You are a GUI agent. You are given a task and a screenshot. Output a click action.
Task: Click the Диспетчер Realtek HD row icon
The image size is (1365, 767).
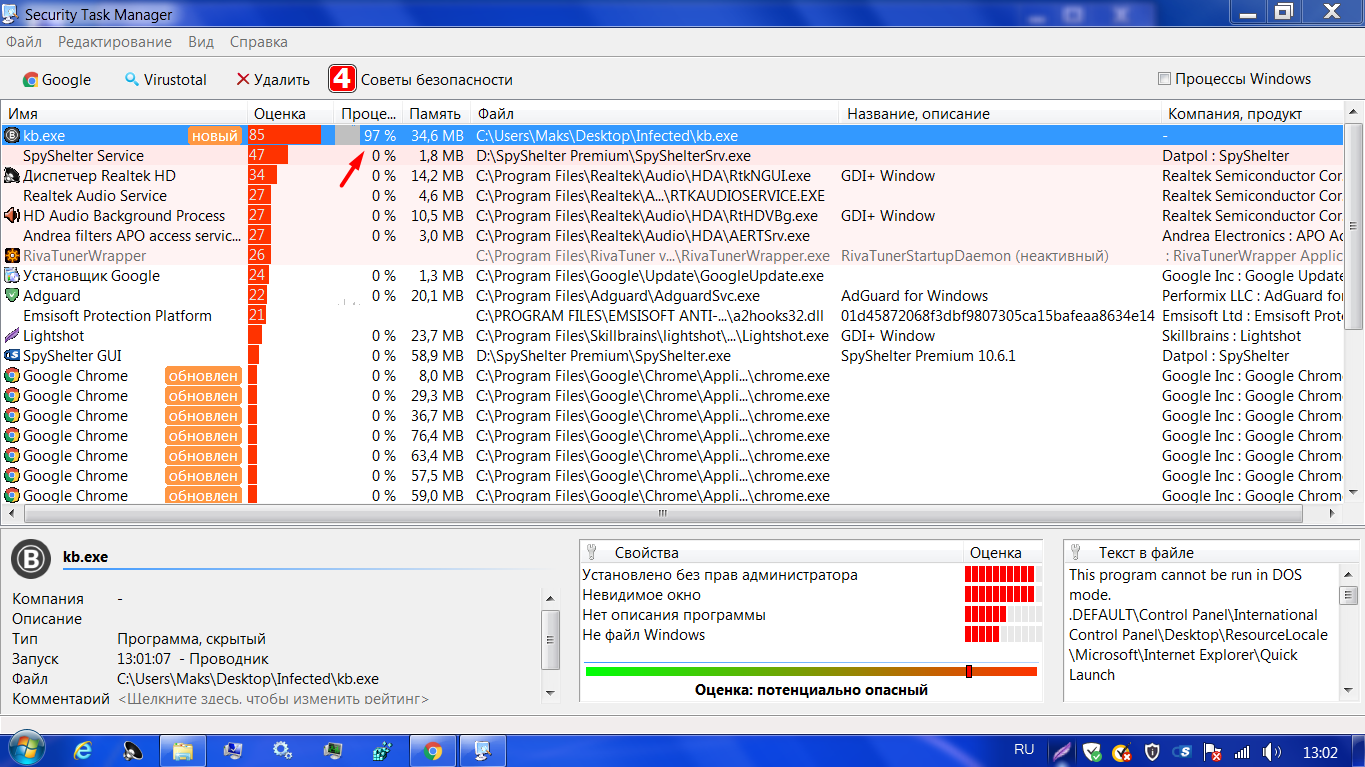[12, 176]
